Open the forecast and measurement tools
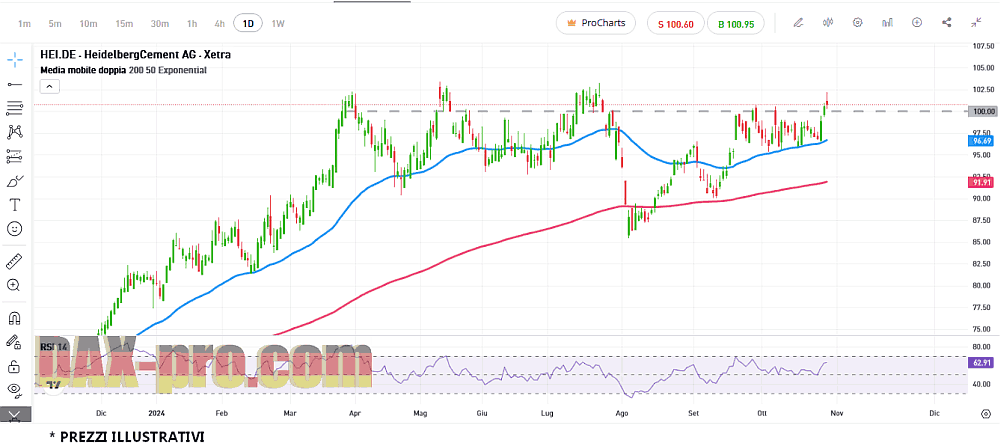The image size is (1000, 446). (x=15, y=156)
